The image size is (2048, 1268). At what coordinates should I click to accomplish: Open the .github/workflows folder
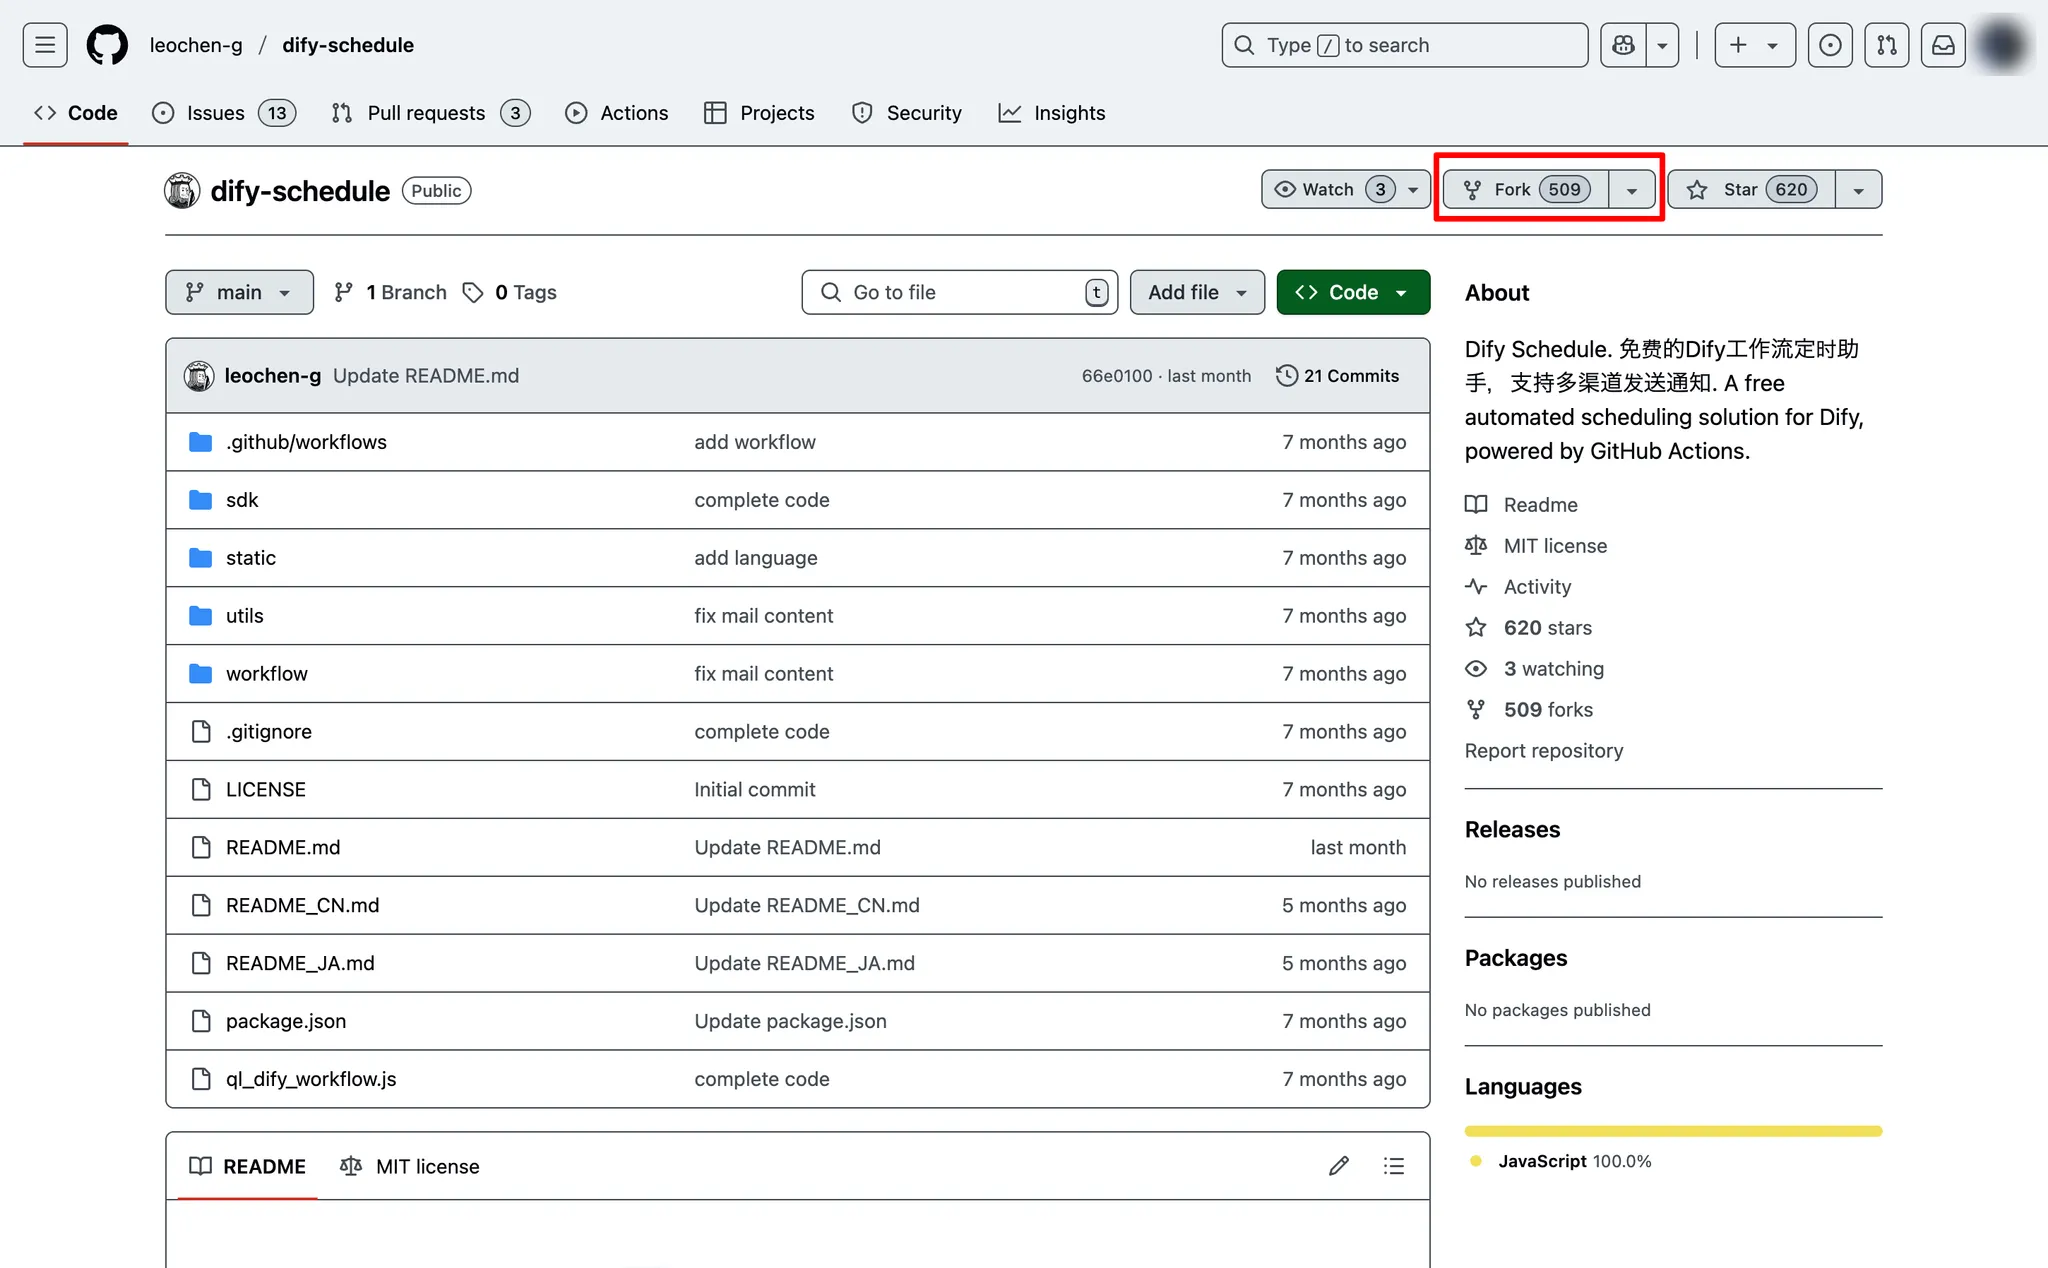(306, 442)
